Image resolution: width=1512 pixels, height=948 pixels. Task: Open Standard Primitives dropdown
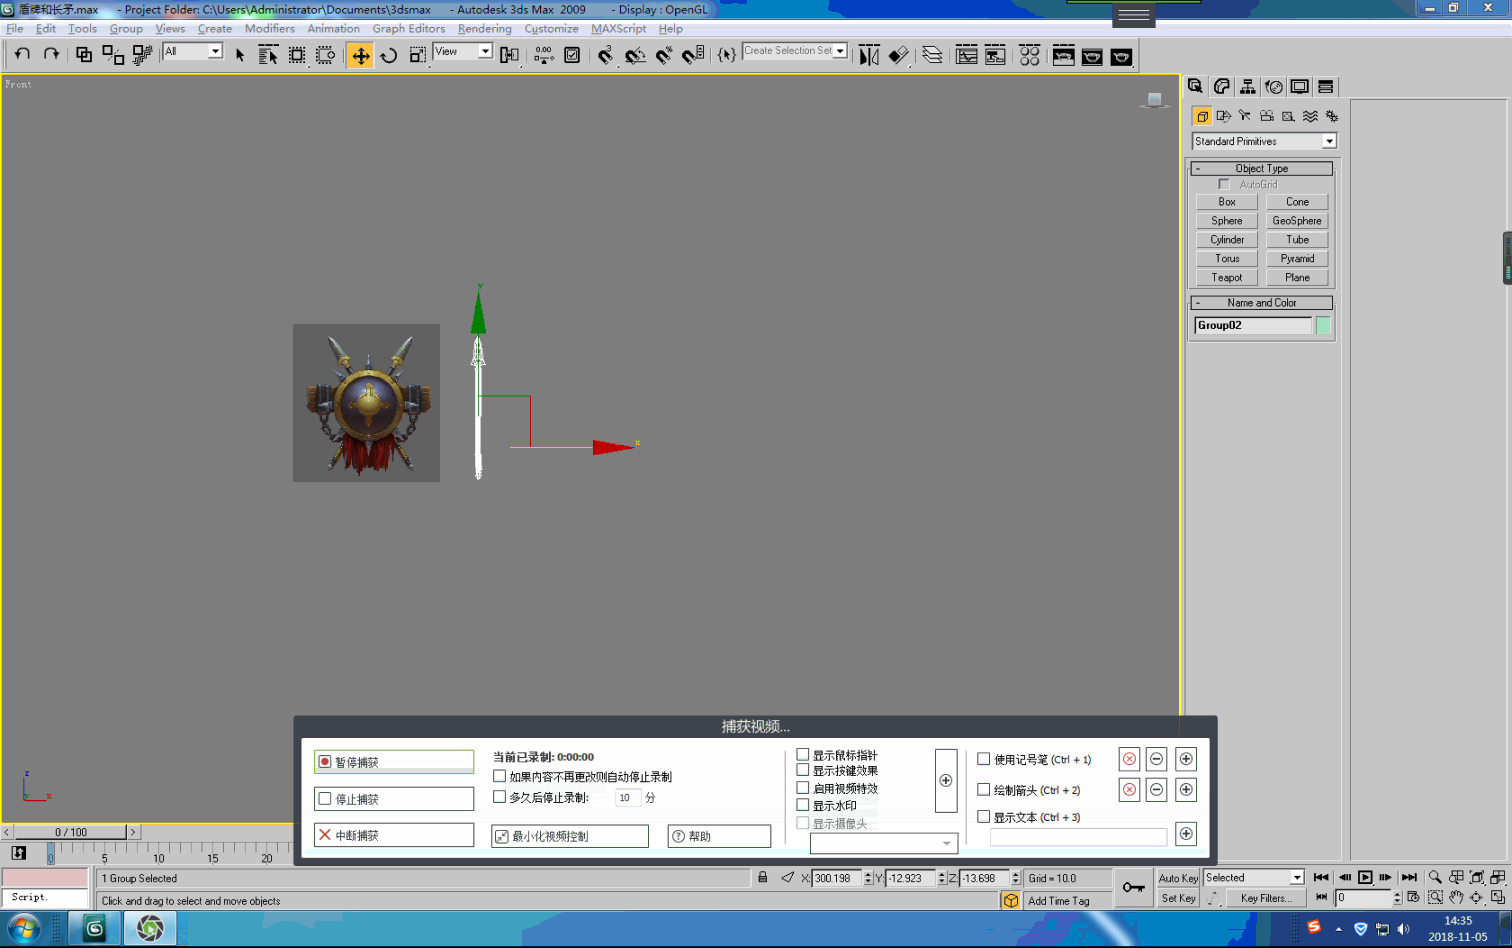1264,141
